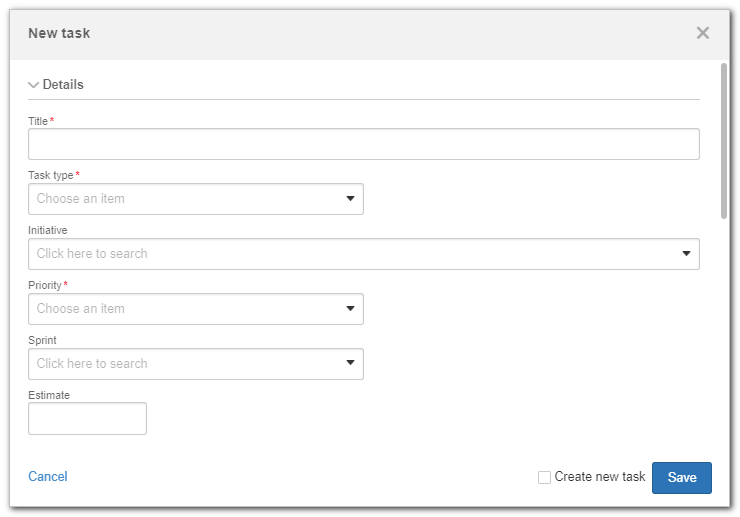The width and height of the screenshot is (740, 517).
Task: Click the dialog's vertical scrollbar thumb
Action: click(x=723, y=141)
